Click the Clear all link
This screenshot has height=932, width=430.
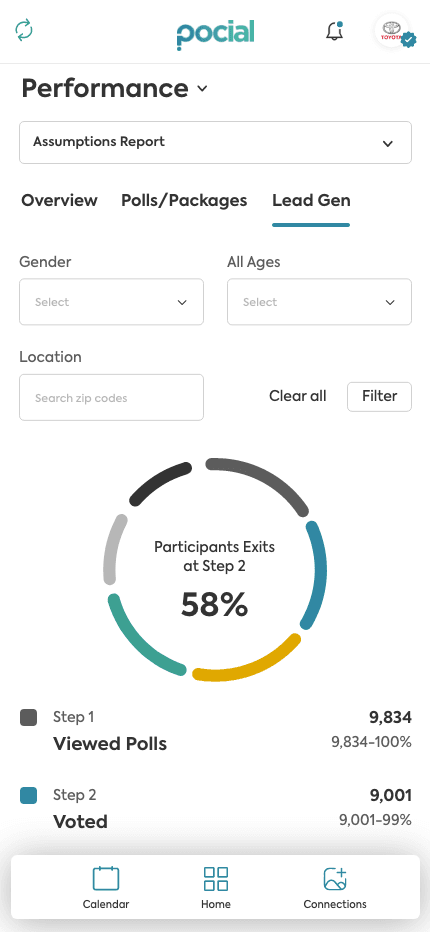(298, 396)
